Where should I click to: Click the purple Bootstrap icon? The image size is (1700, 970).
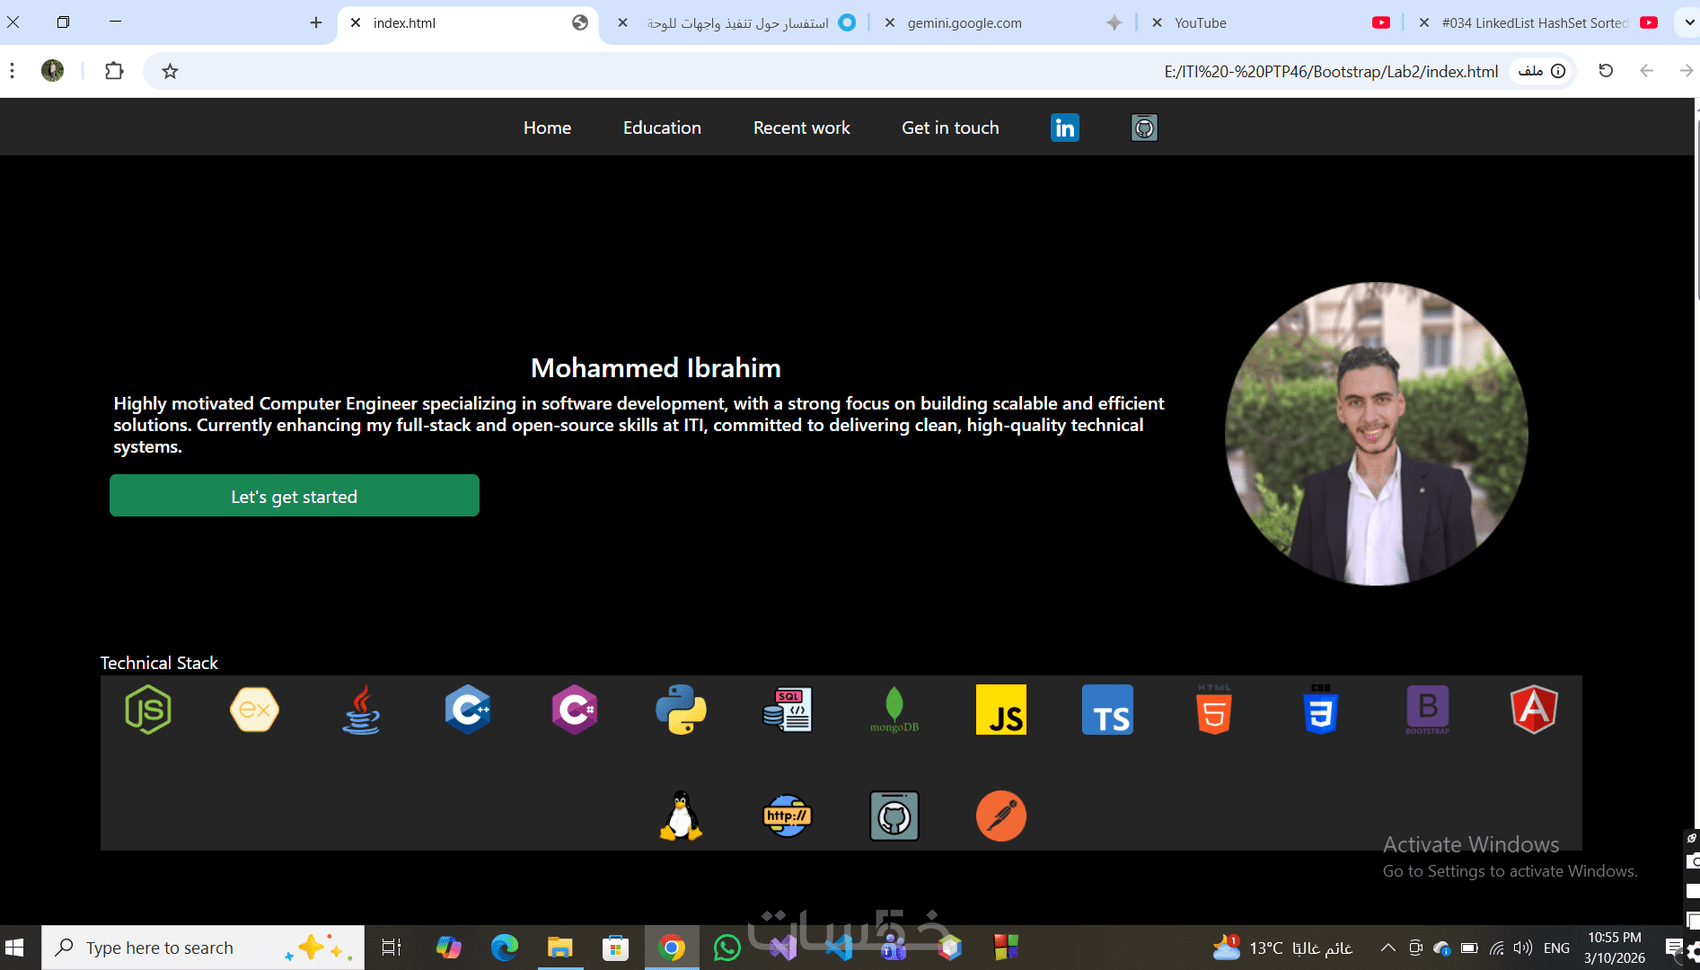(1427, 710)
